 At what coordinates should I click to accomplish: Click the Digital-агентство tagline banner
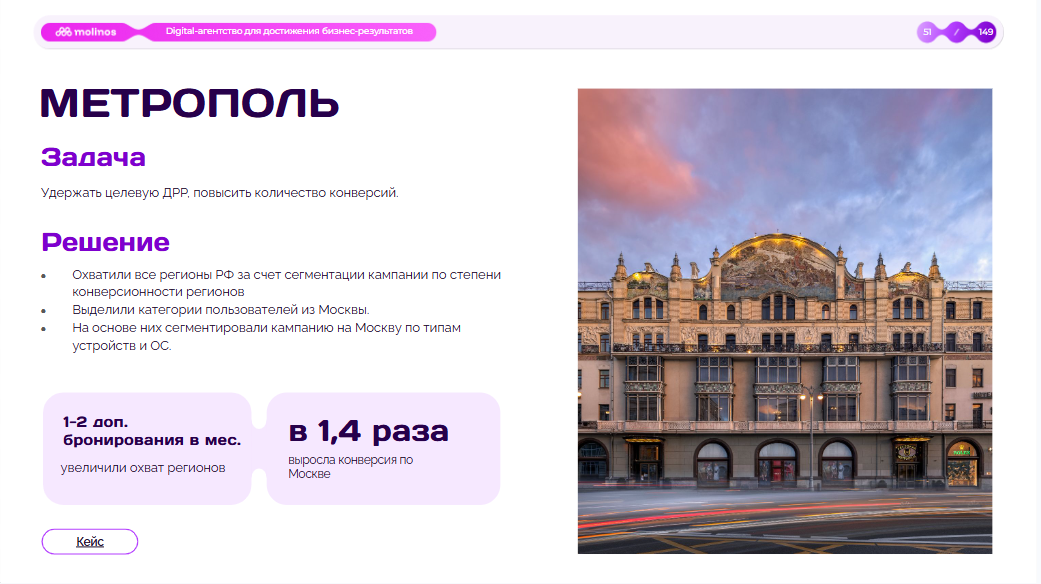(289, 31)
